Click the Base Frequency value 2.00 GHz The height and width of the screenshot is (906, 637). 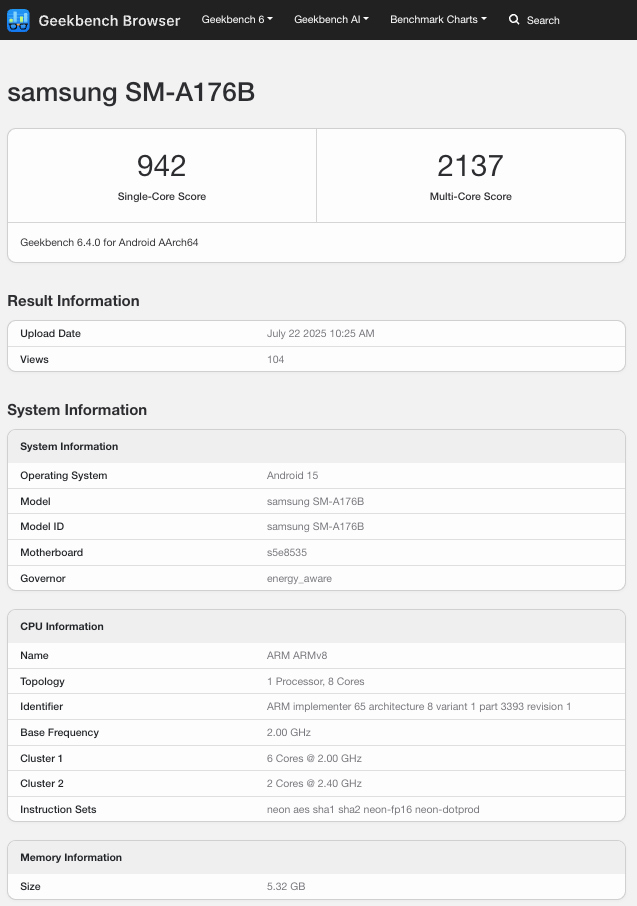coord(285,732)
